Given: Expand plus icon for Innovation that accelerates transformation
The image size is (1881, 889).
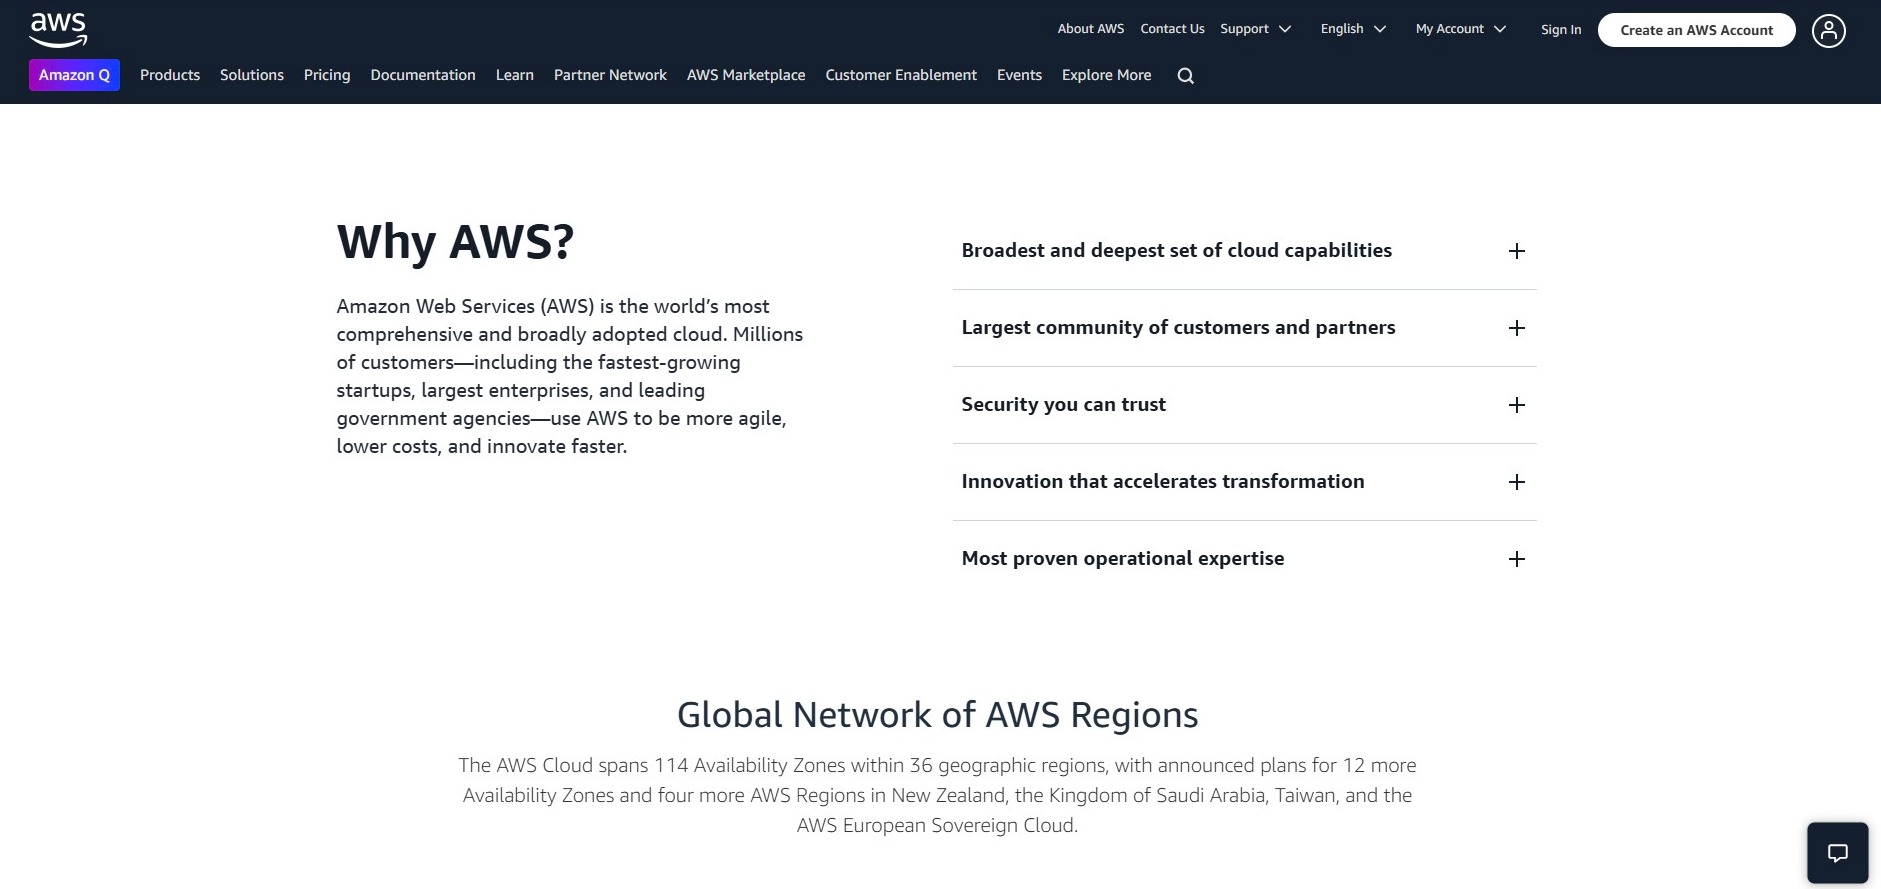Looking at the screenshot, I should tap(1517, 482).
